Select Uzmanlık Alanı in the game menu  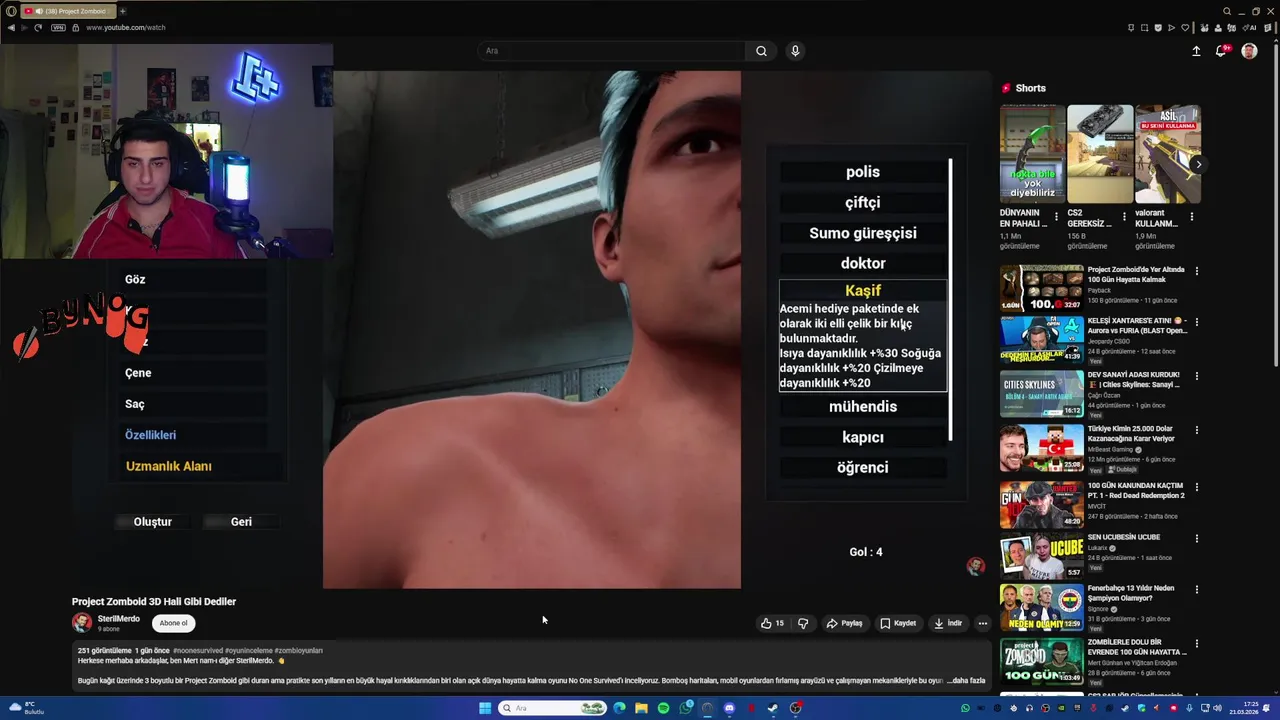point(168,466)
